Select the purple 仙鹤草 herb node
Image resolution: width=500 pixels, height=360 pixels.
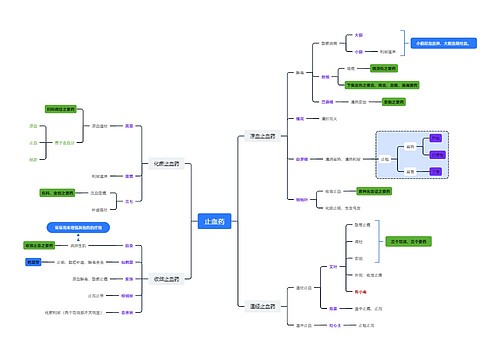click(127, 262)
